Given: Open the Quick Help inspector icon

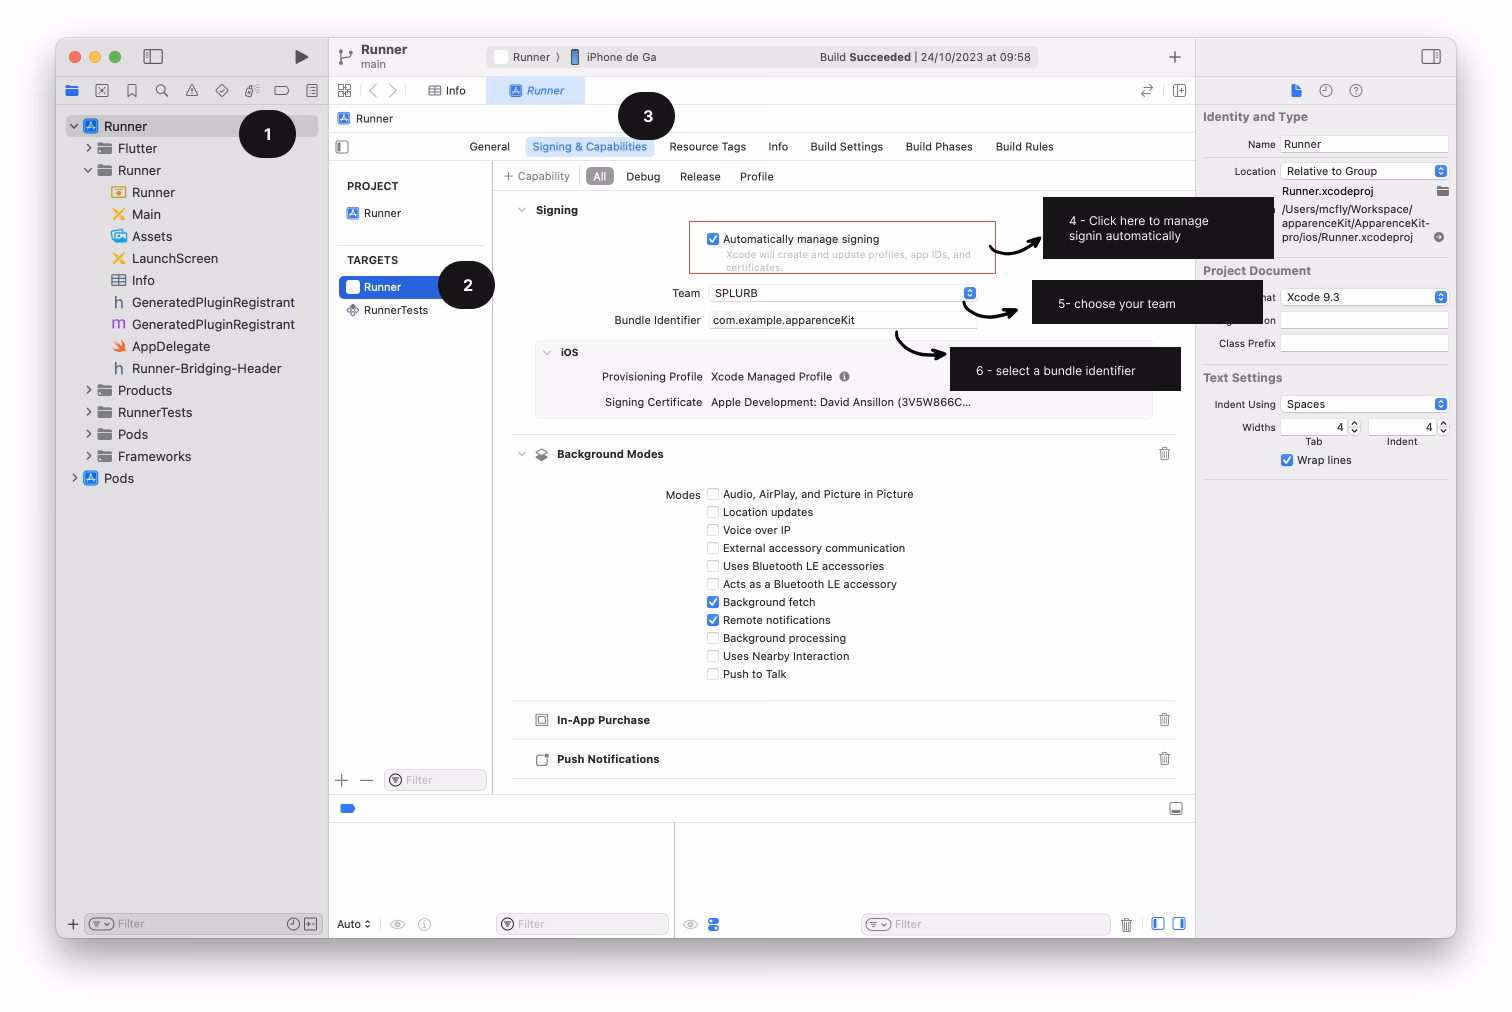Looking at the screenshot, I should tap(1356, 90).
